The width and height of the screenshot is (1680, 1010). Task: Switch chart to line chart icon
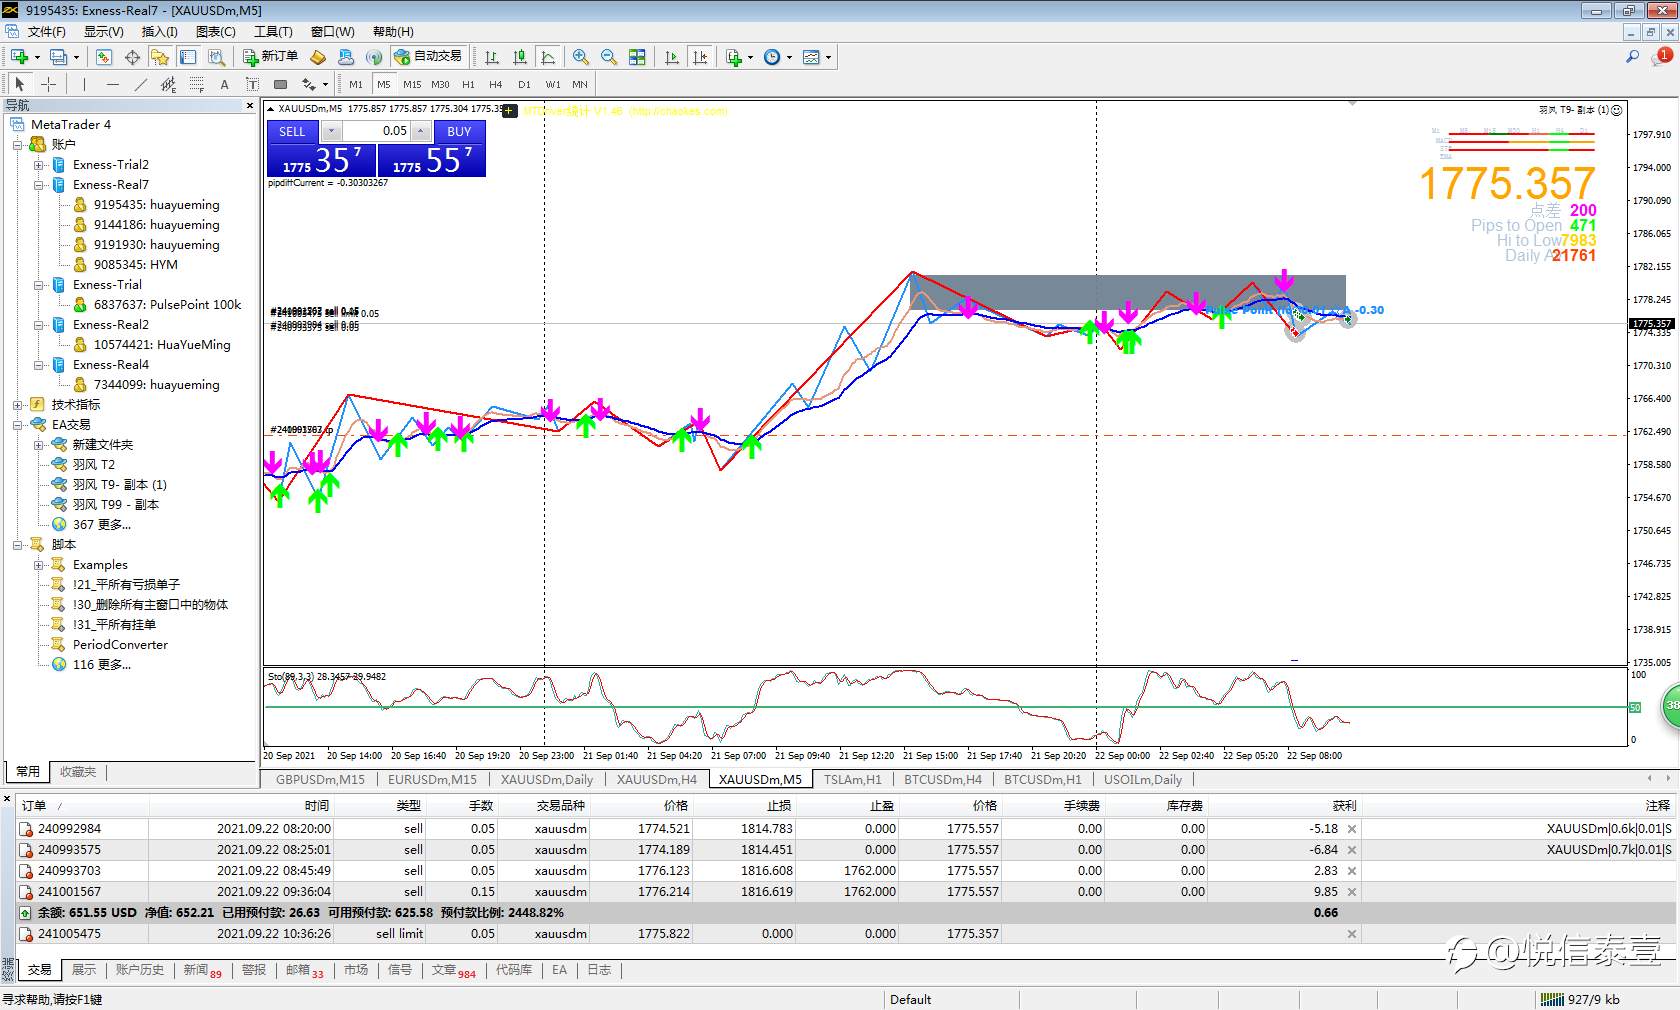pyautogui.click(x=548, y=57)
